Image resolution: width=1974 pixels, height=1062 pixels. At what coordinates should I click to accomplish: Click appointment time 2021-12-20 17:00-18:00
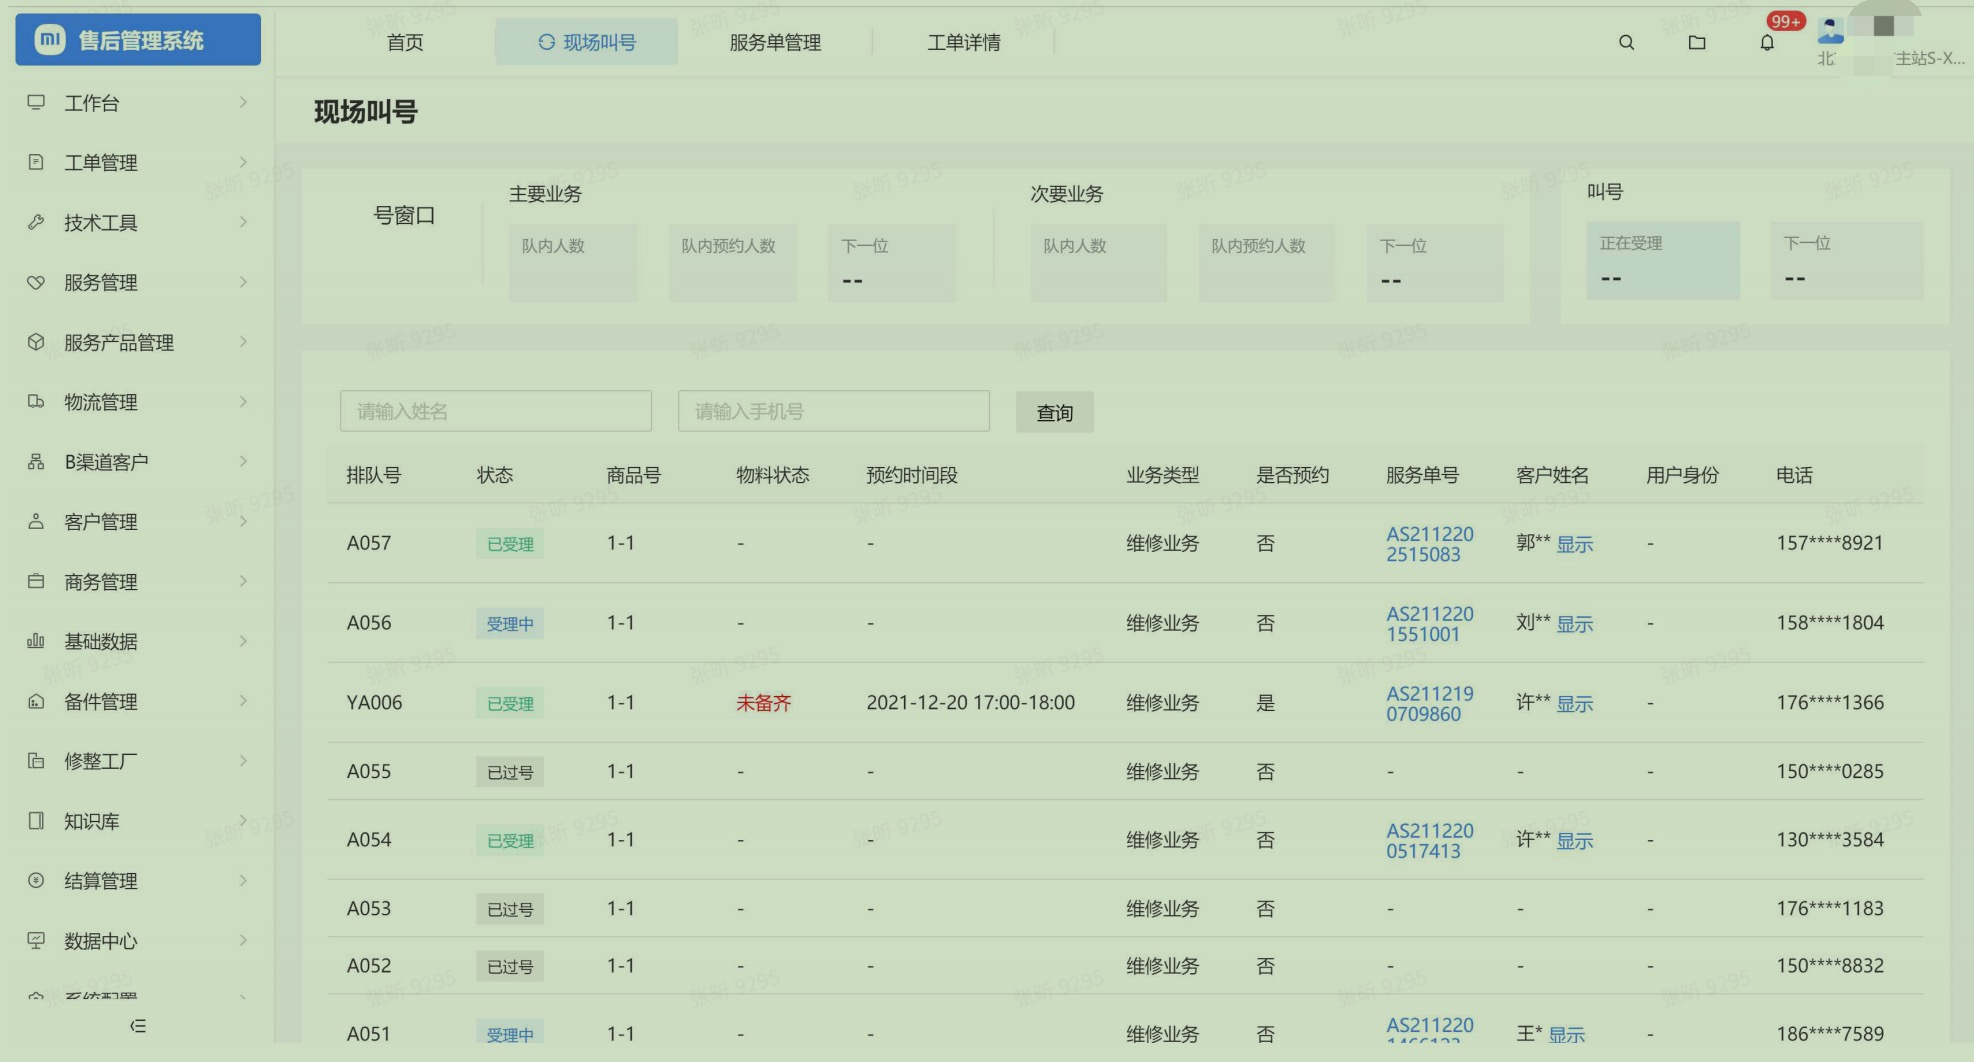click(x=971, y=703)
